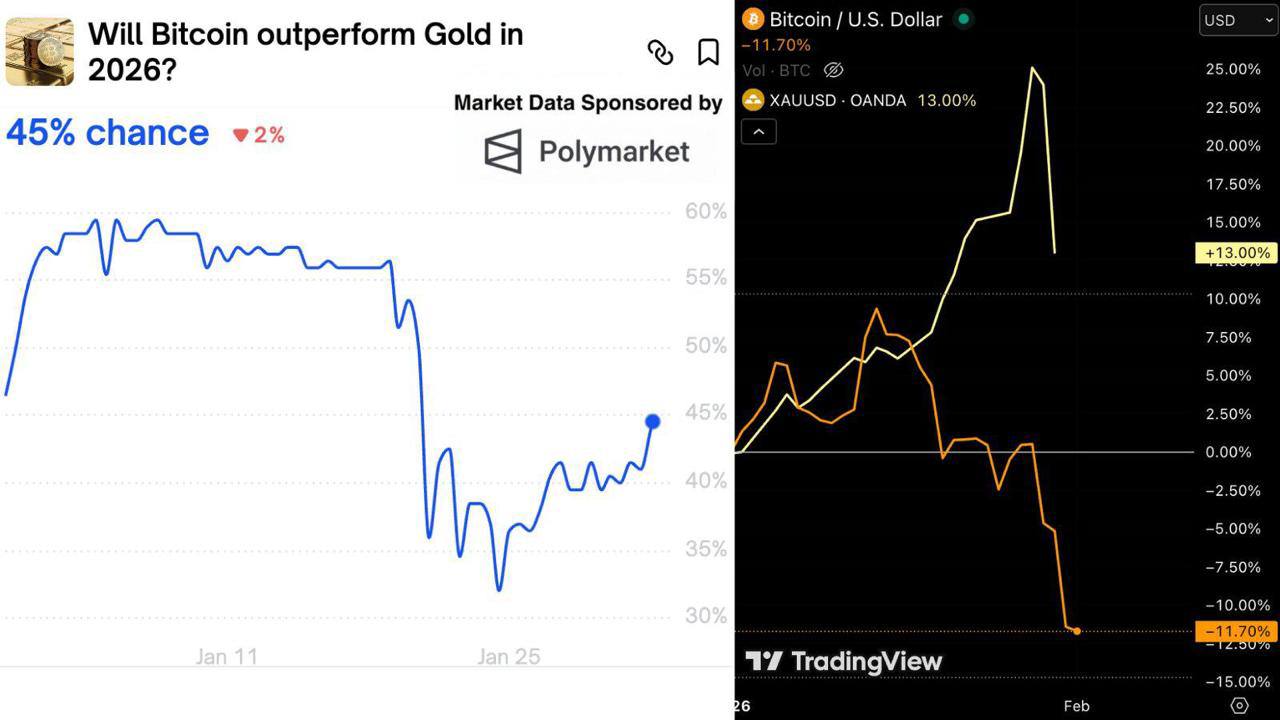Screen dimensions: 1280x720
Task: Click the +13.00% yellow price label
Action: tap(1236, 253)
